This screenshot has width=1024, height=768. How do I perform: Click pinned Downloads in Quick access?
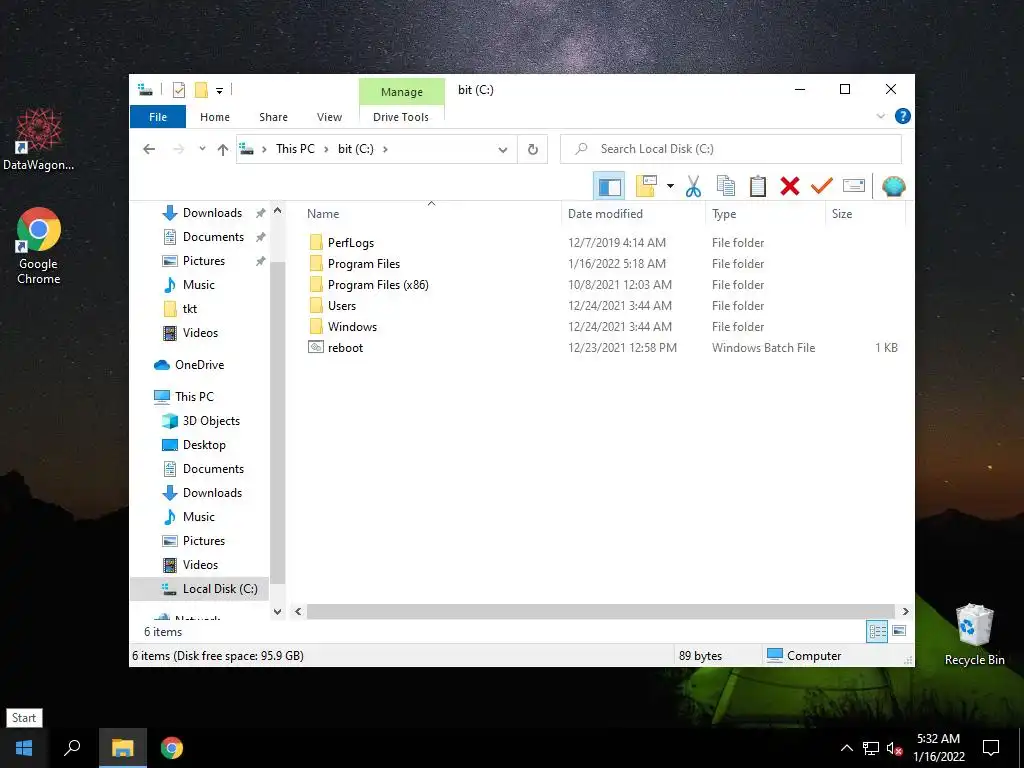coord(212,213)
